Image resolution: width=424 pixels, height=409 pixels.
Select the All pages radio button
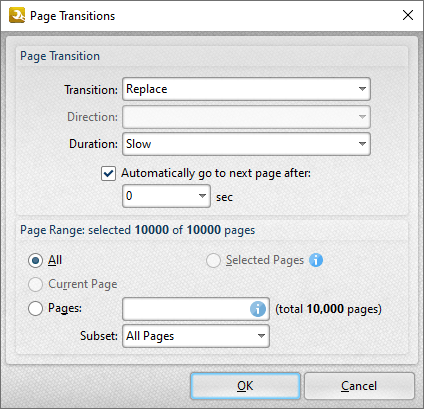pyautogui.click(x=35, y=260)
